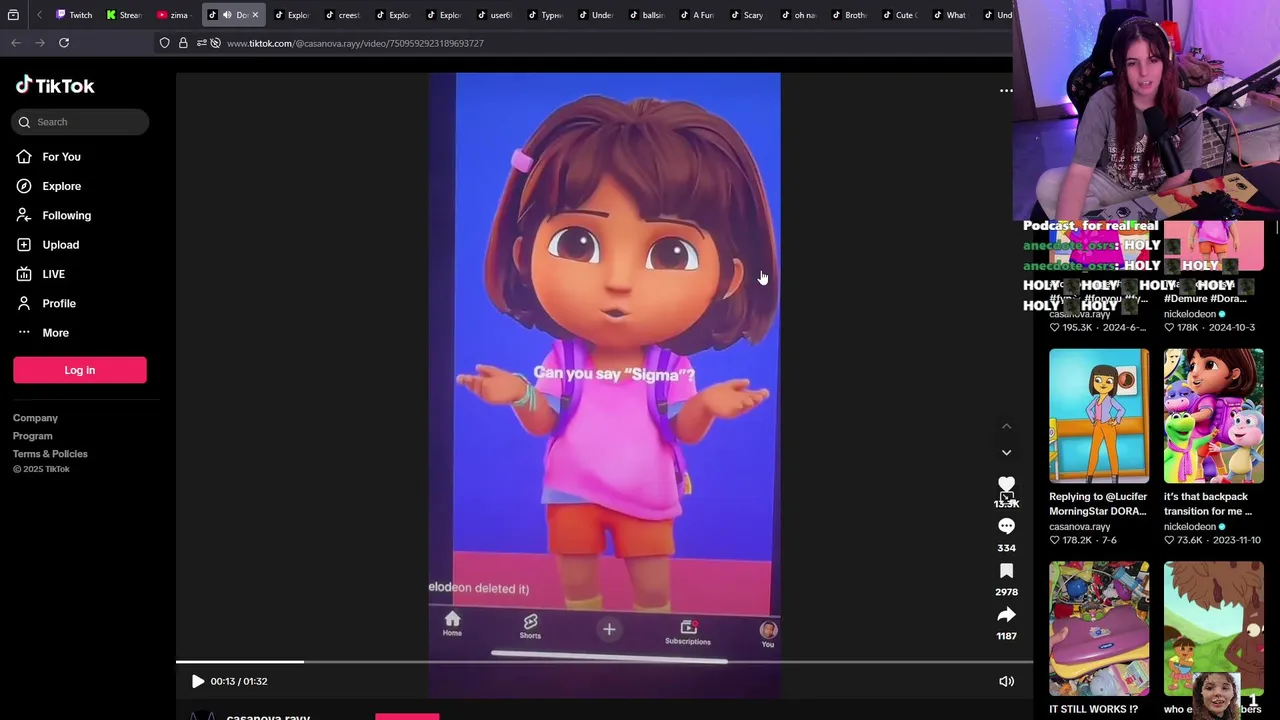Expand the Program footer section
Screen dimensions: 1280x720
(x=32, y=436)
